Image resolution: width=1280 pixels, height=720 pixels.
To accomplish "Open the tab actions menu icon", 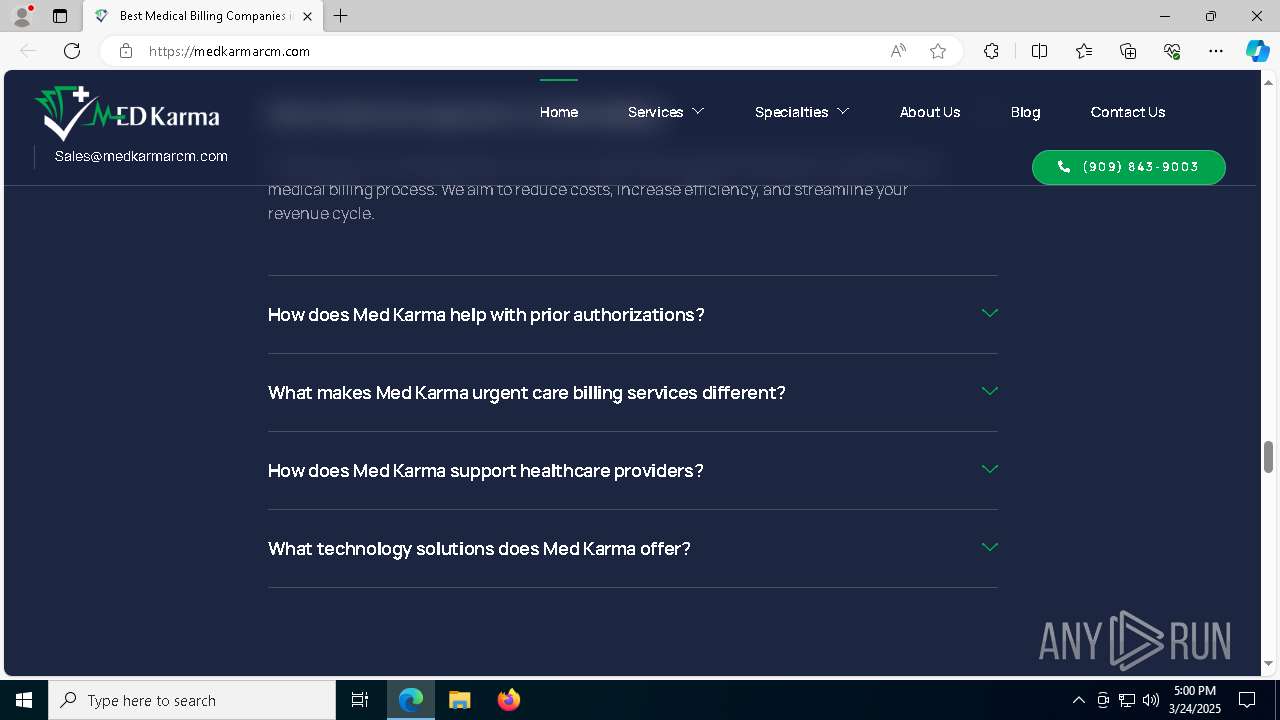I will pyautogui.click(x=60, y=16).
